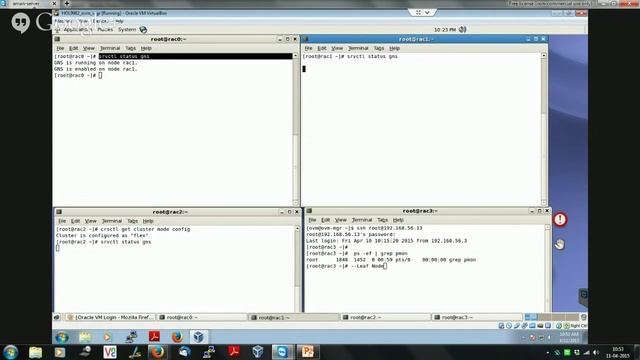Click the GNOME trash icon on panel
640x360 pixels.
coord(584,317)
